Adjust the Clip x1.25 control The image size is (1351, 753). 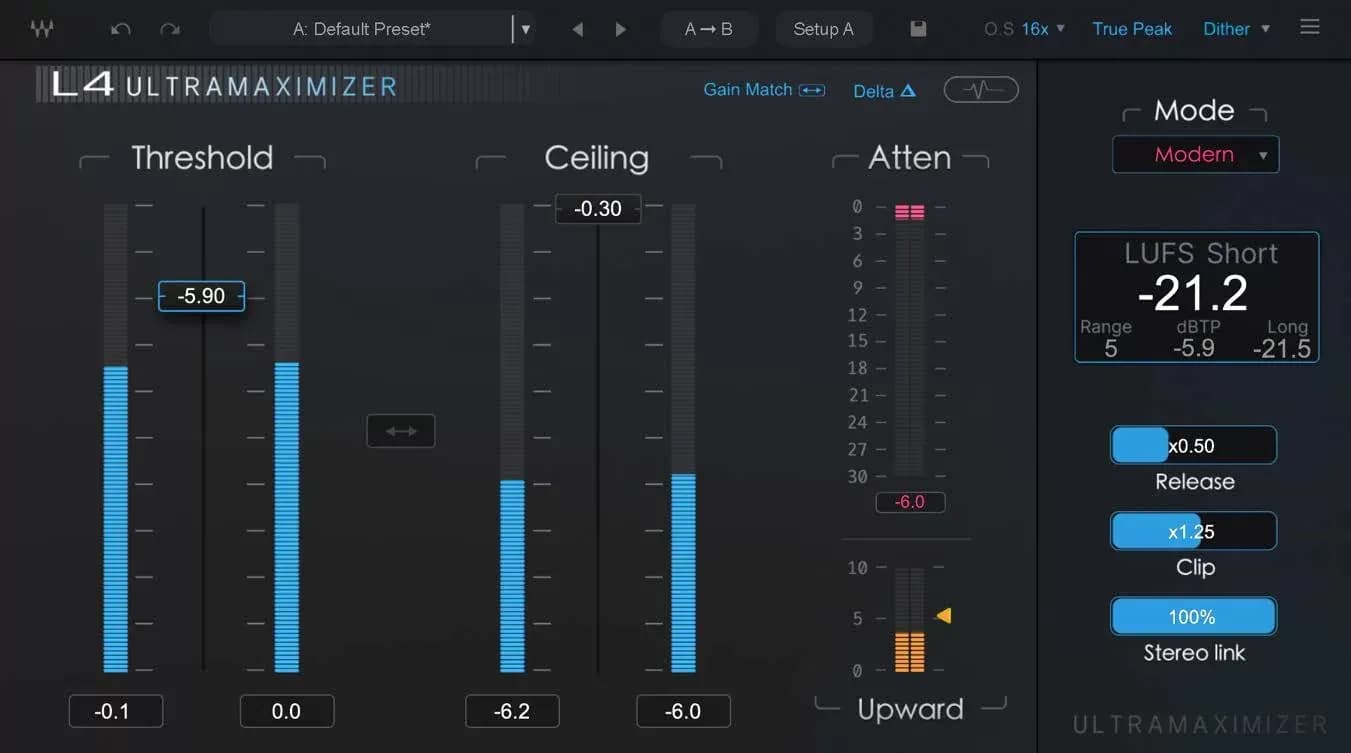pos(1193,531)
